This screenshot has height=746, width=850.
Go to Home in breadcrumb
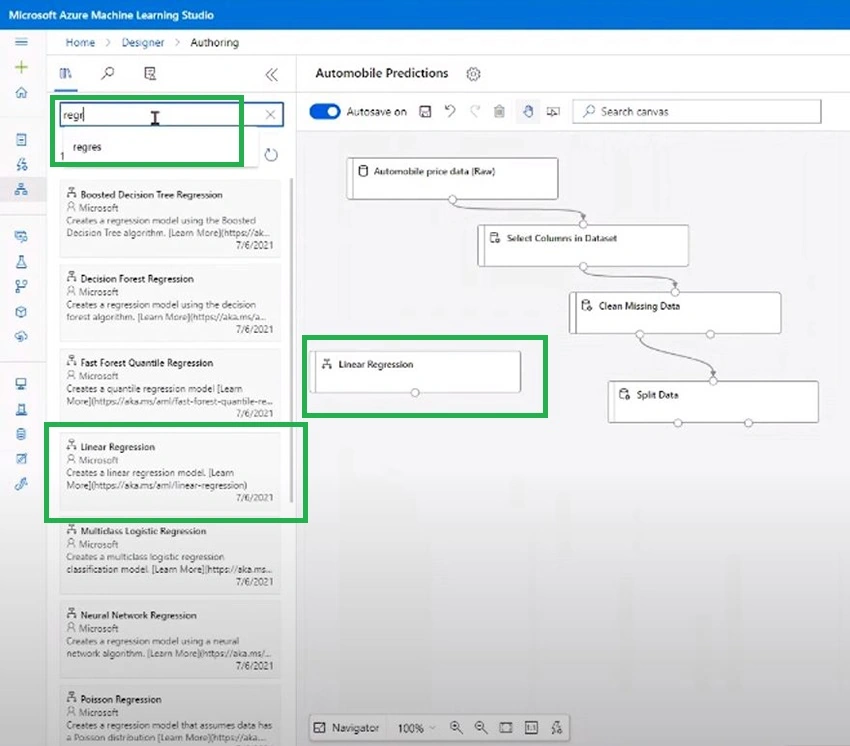(80, 42)
